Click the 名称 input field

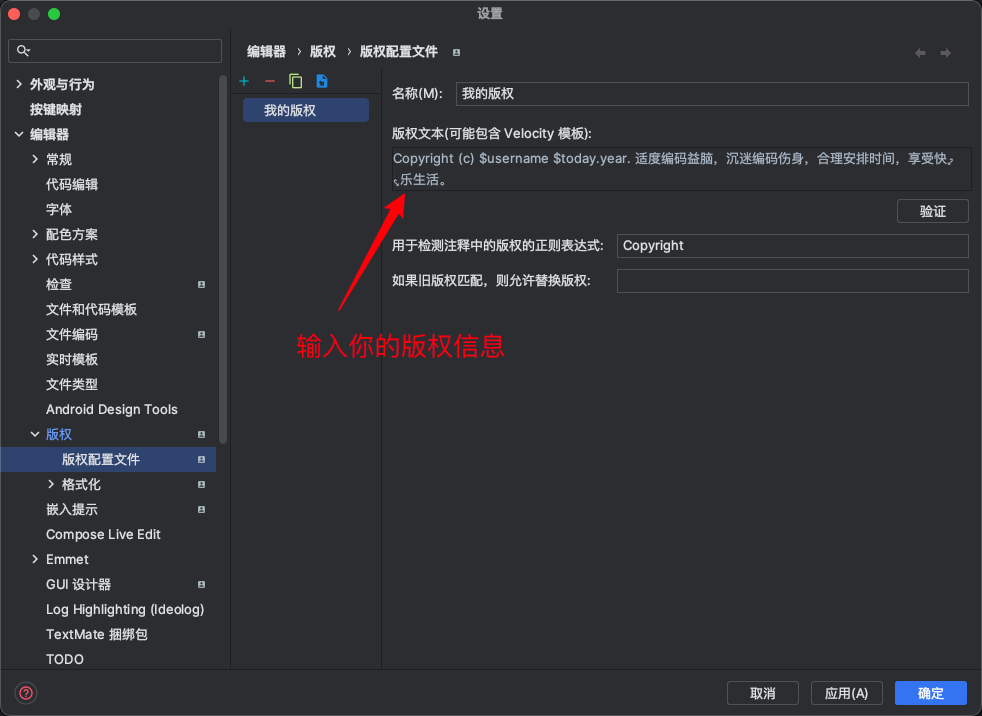712,94
